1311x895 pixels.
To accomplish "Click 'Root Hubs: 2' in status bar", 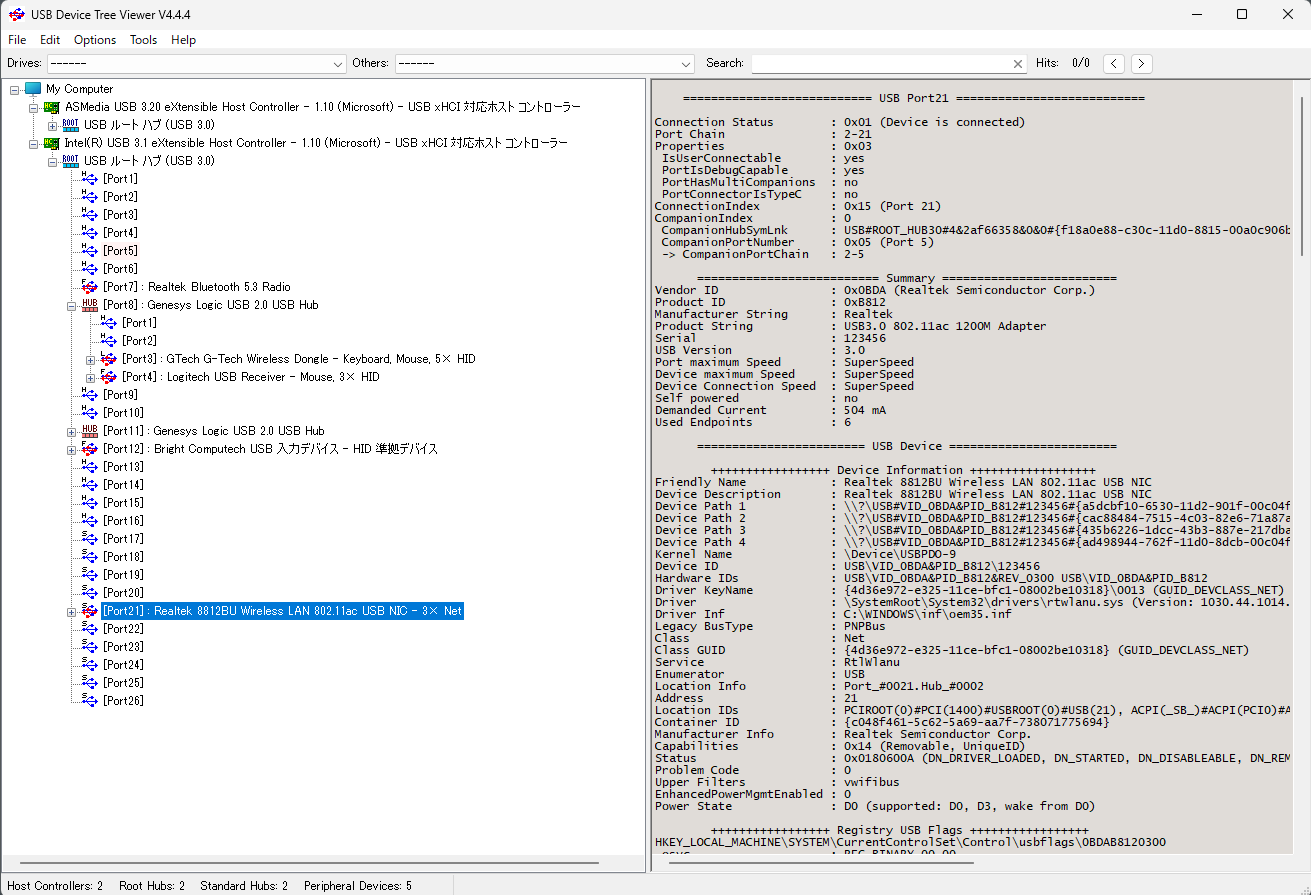I will (152, 886).
